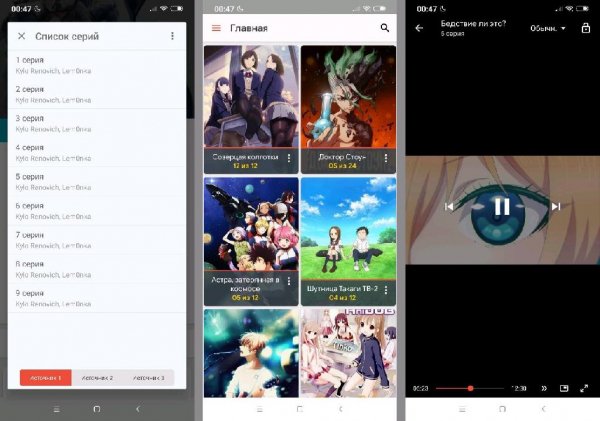This screenshot has width=600, height=421.
Task: Toggle fullscreen in the video player
Action: 584,388
